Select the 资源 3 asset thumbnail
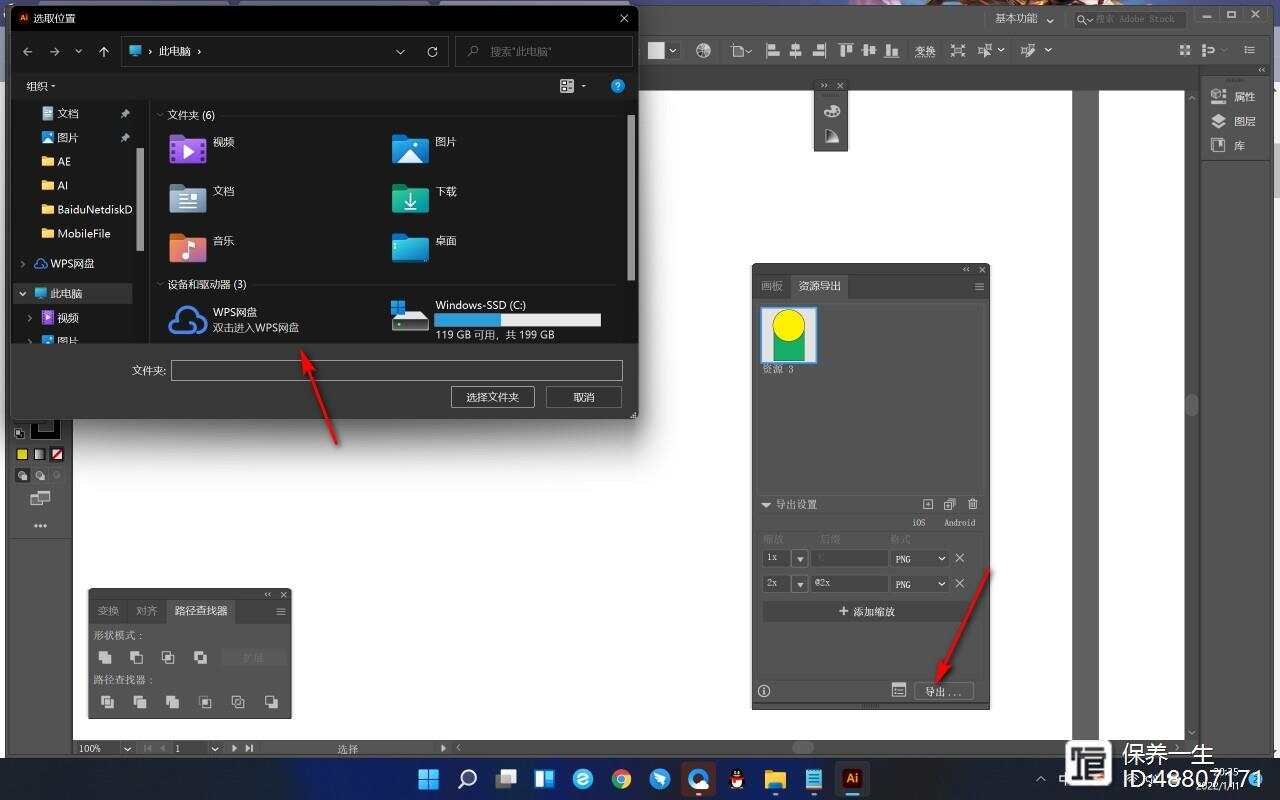This screenshot has height=800, width=1280. pyautogui.click(x=789, y=335)
